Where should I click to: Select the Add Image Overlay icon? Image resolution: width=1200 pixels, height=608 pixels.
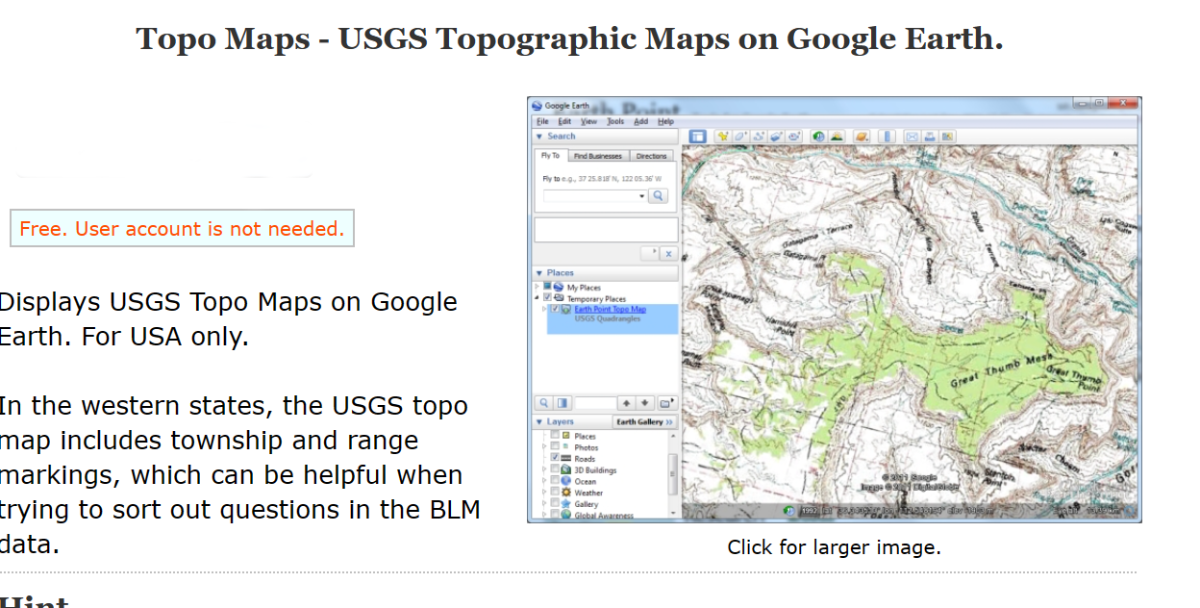777,136
